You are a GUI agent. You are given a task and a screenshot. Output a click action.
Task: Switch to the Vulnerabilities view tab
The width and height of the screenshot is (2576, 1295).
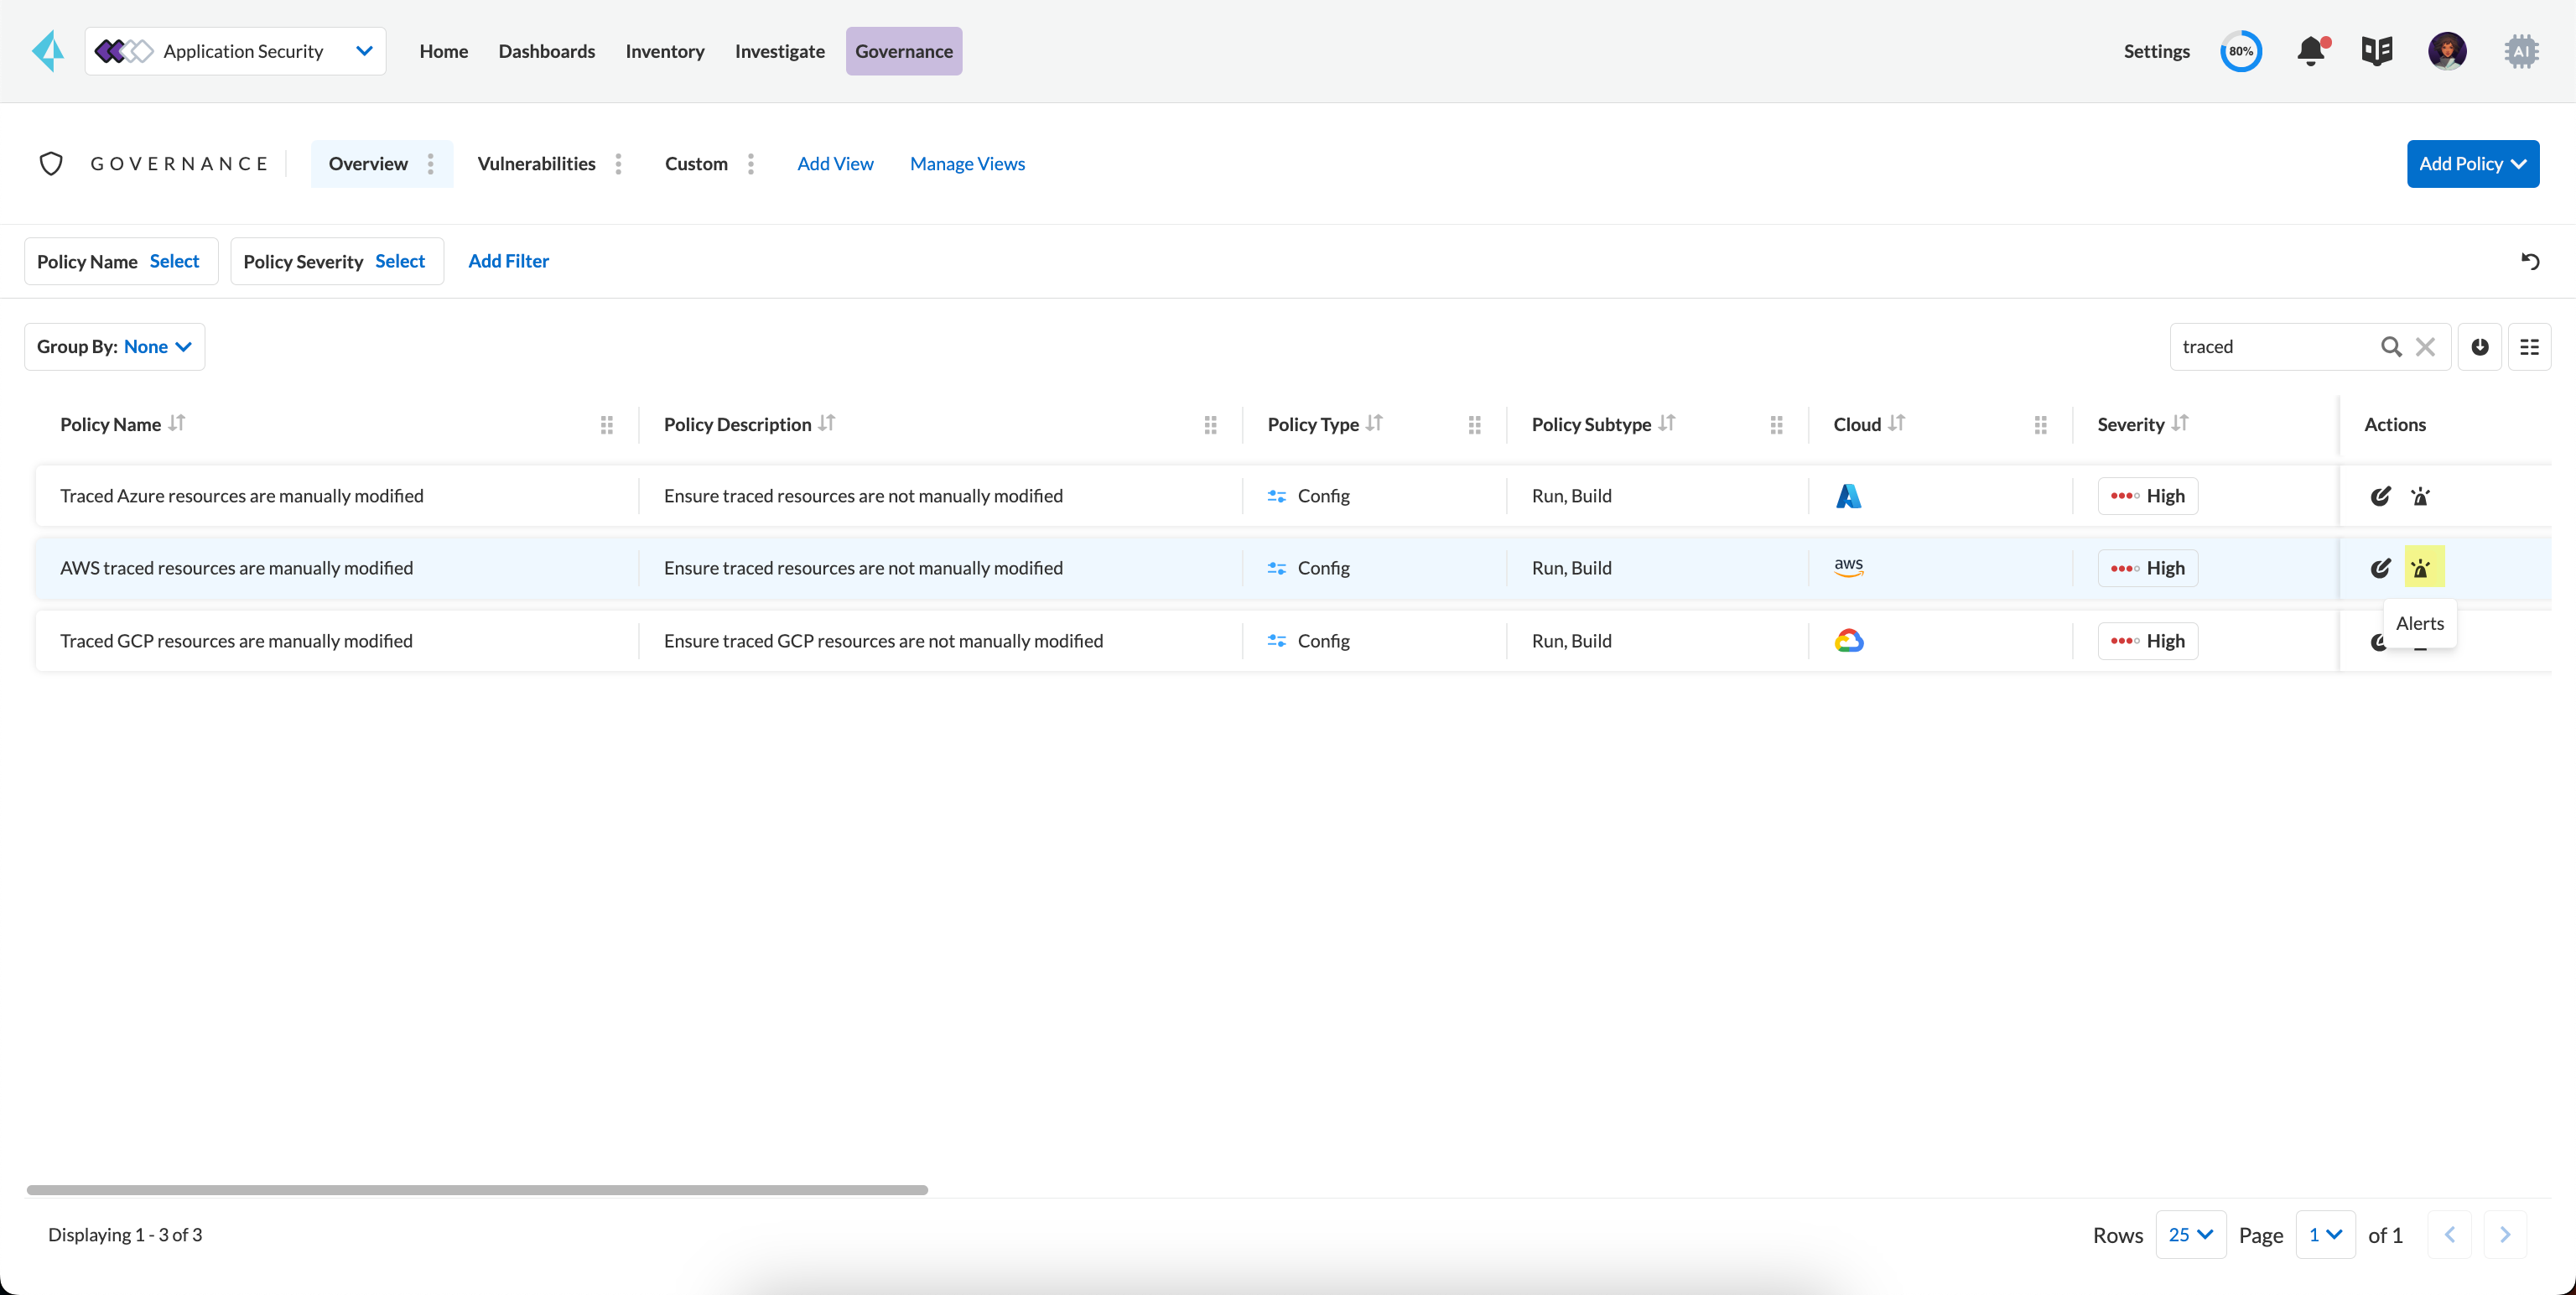(x=536, y=164)
